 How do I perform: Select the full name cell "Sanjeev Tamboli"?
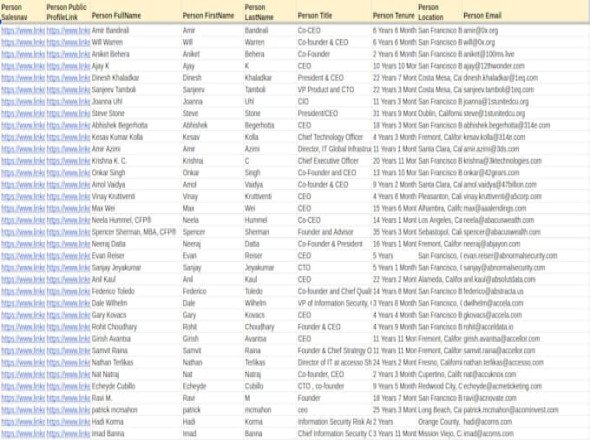[114, 90]
